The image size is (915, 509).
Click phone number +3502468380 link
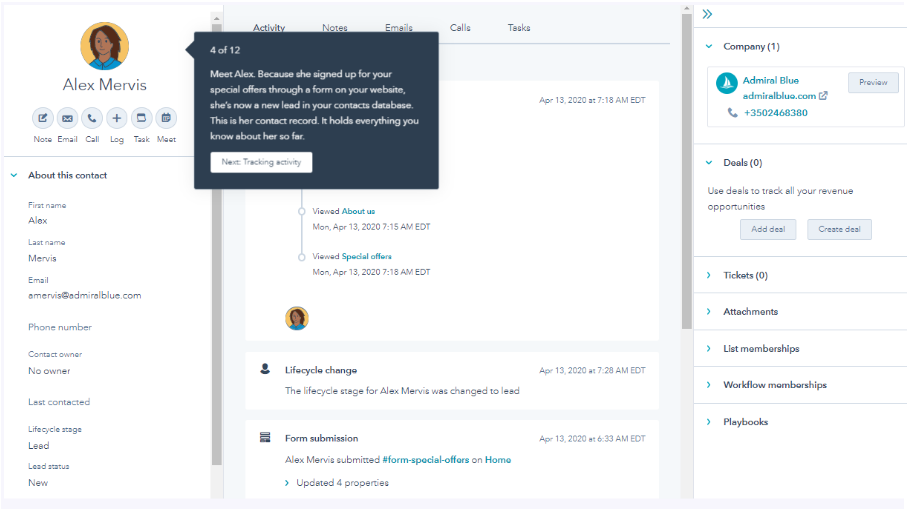coord(776,113)
